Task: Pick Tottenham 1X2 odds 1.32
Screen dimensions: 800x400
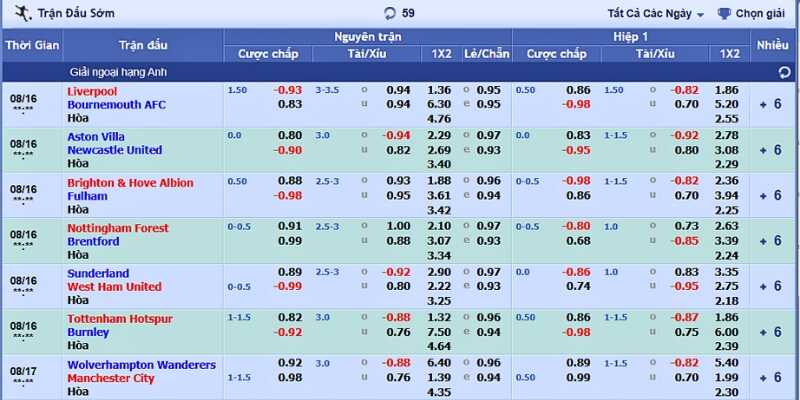Action: (439, 317)
